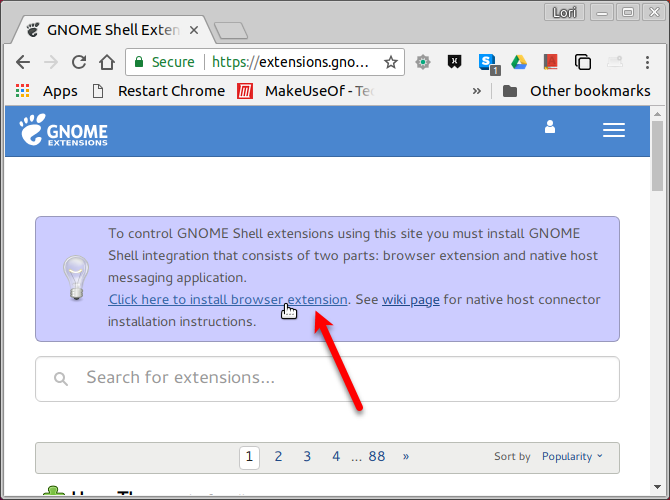Open the hamburger navigation menu
Screen dimensions: 670x500
tap(614, 130)
